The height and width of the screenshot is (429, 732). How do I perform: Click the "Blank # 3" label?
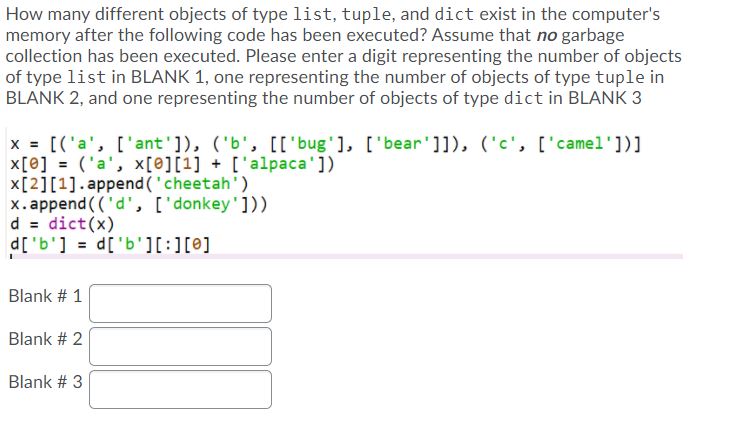pyautogui.click(x=45, y=382)
